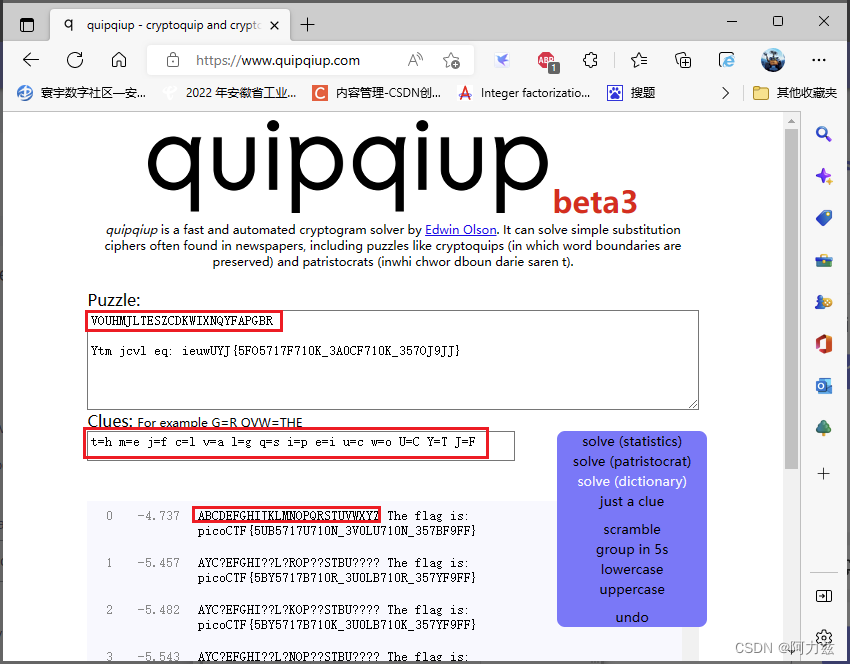
Task: Run solve (patristocrat)
Action: (632, 462)
